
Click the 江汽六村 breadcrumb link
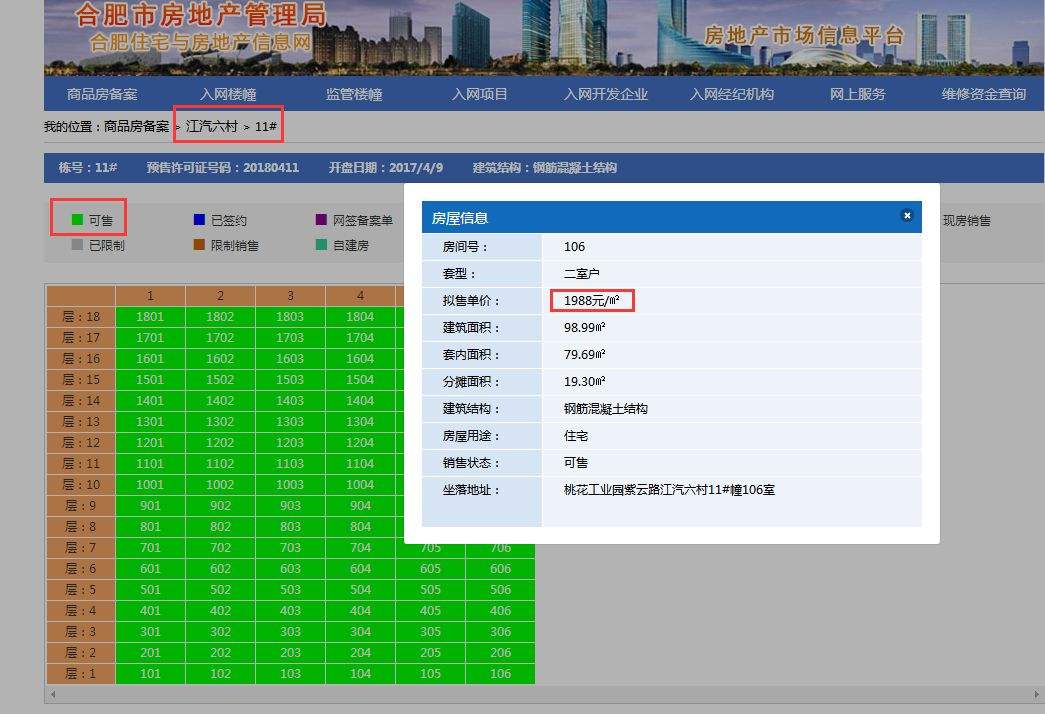tap(212, 126)
